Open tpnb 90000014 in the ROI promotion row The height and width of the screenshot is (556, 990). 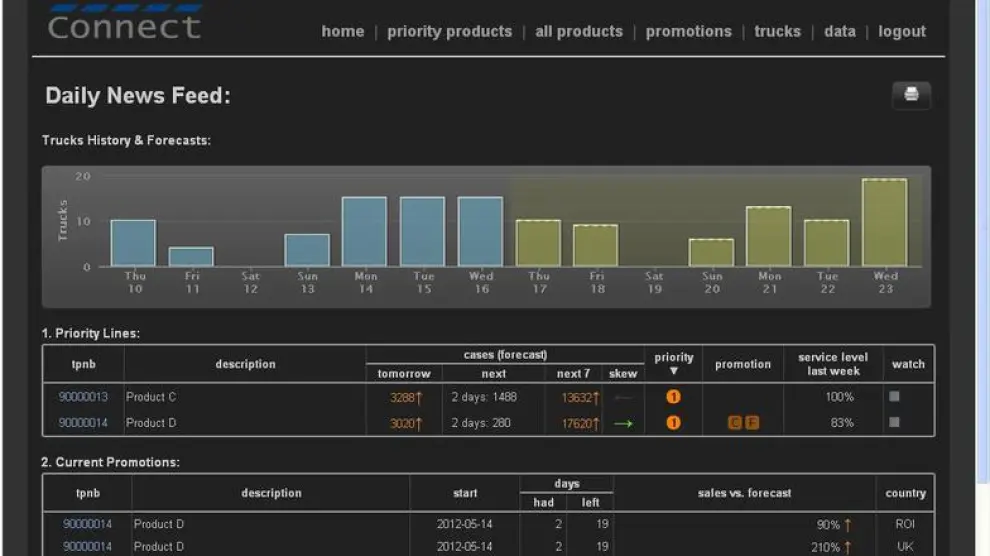[x=87, y=524]
